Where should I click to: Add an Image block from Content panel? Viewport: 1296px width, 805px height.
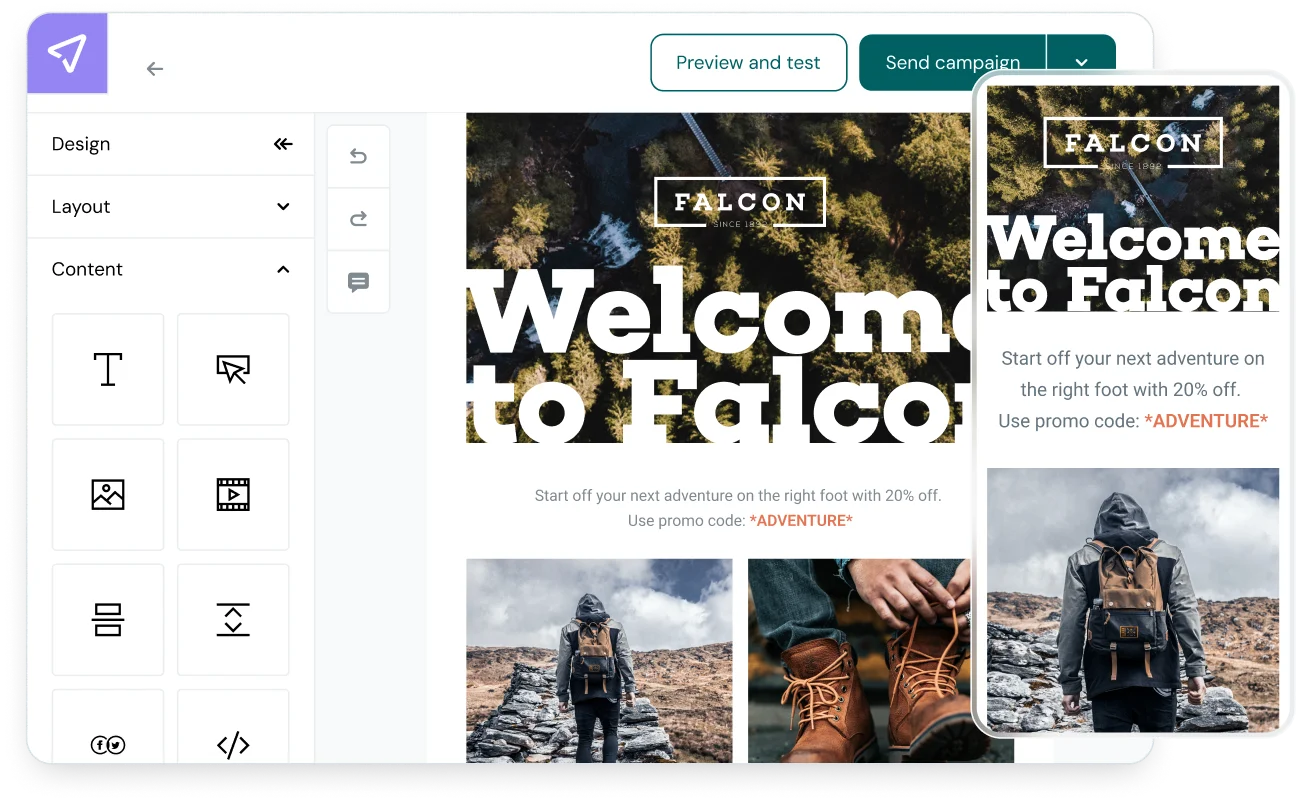[107, 494]
